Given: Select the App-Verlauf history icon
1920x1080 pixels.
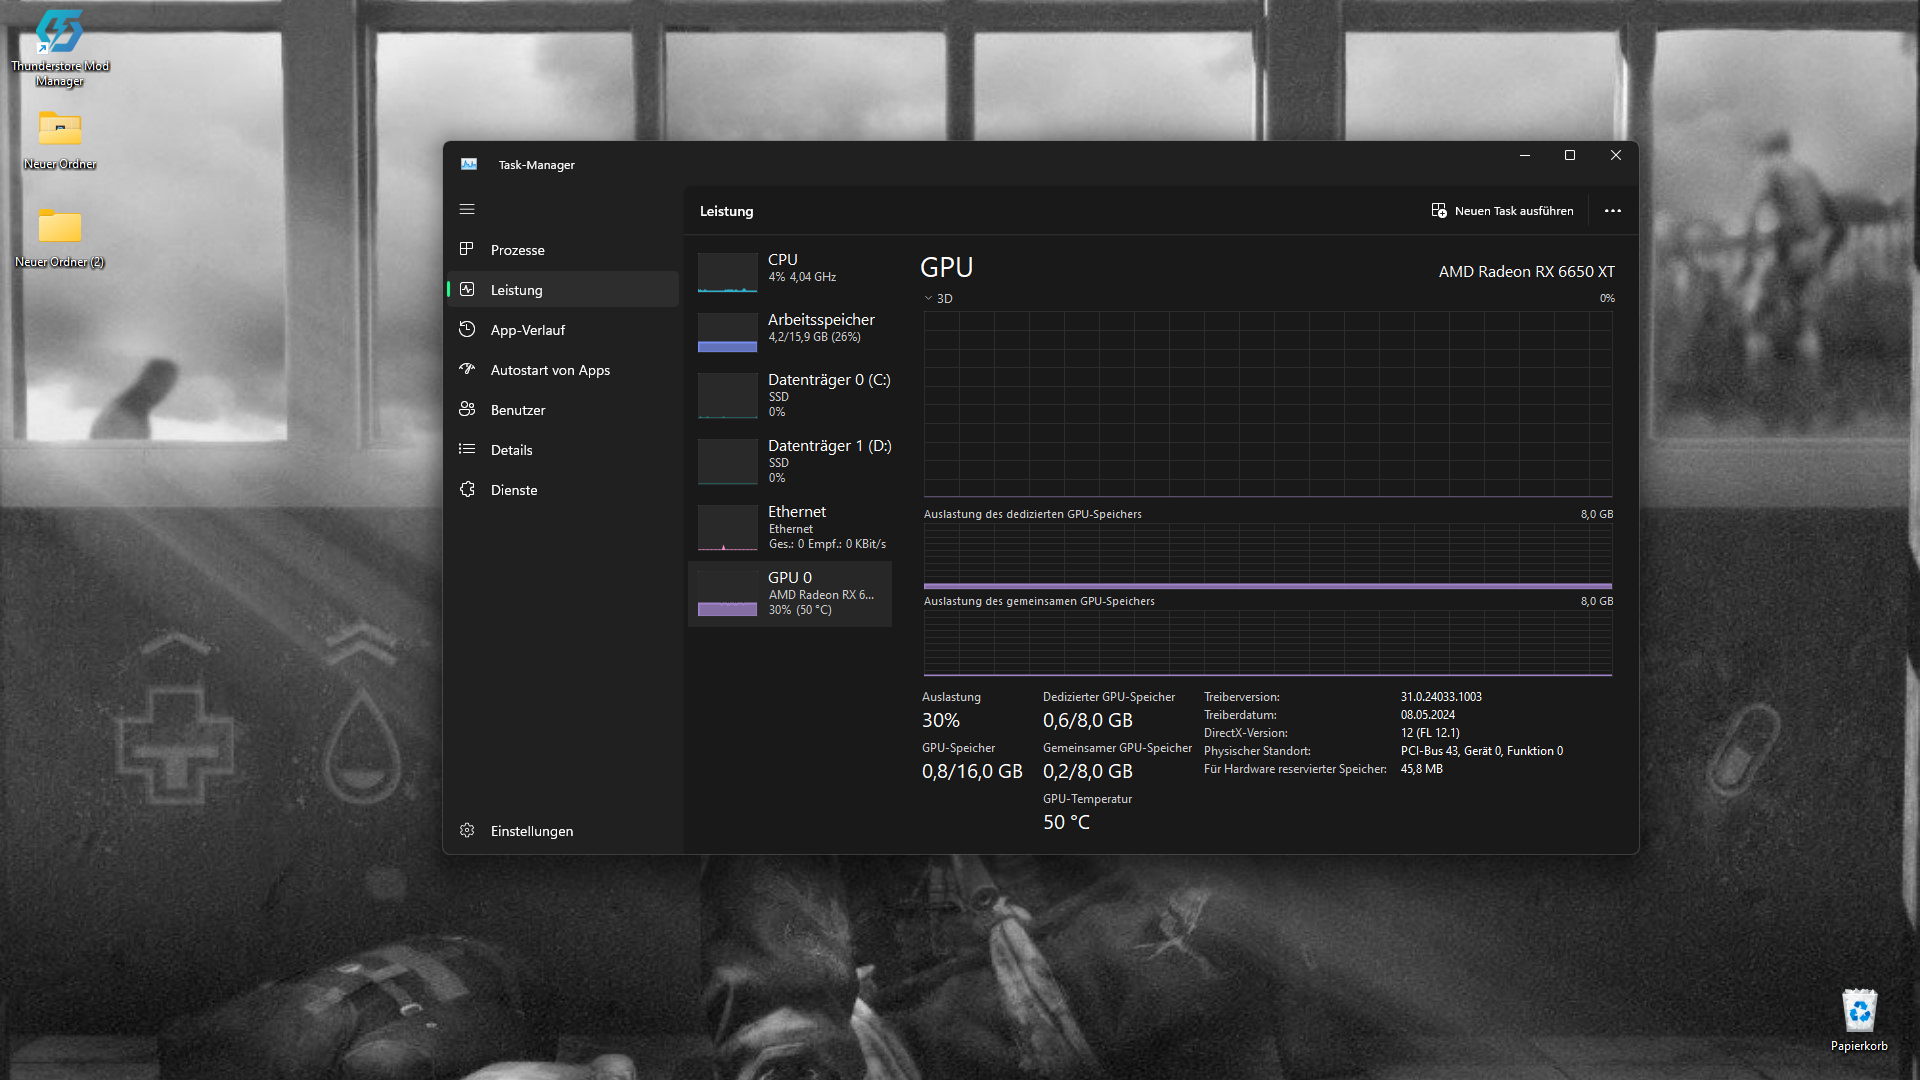Looking at the screenshot, I should tap(467, 329).
